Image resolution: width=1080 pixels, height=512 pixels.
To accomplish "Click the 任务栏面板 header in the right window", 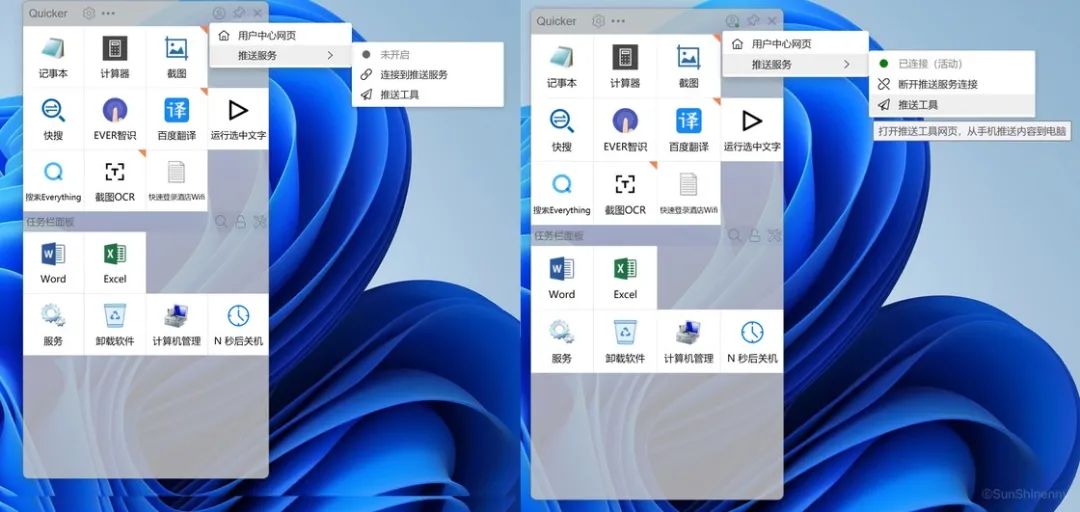I will click(x=559, y=236).
